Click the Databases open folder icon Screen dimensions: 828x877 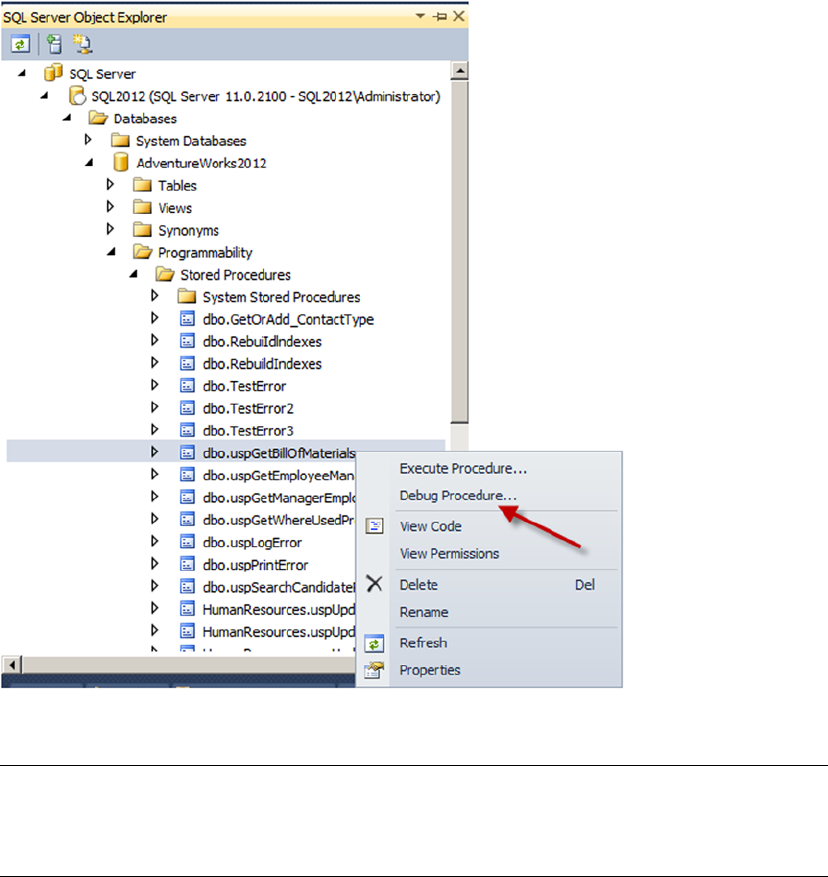coord(98,118)
